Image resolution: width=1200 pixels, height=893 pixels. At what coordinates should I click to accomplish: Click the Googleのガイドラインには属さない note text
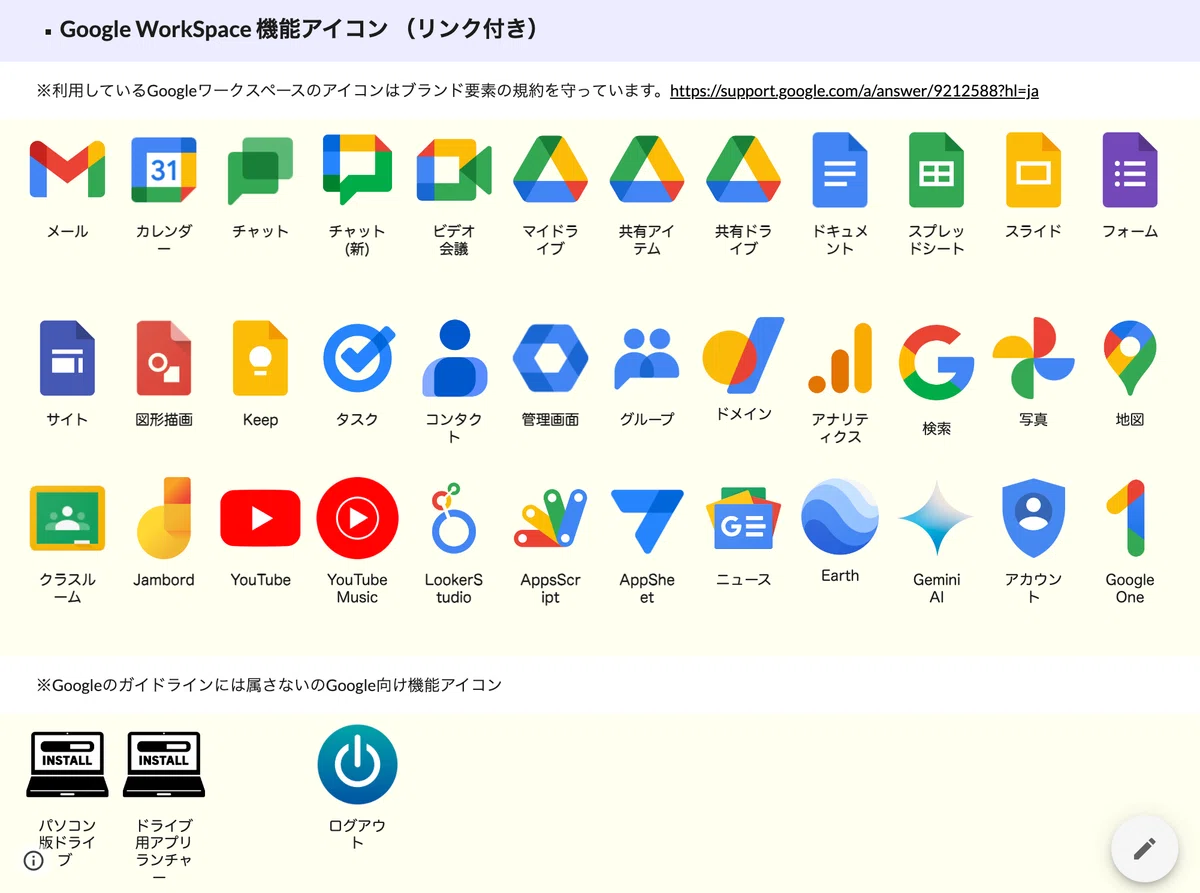tap(269, 685)
